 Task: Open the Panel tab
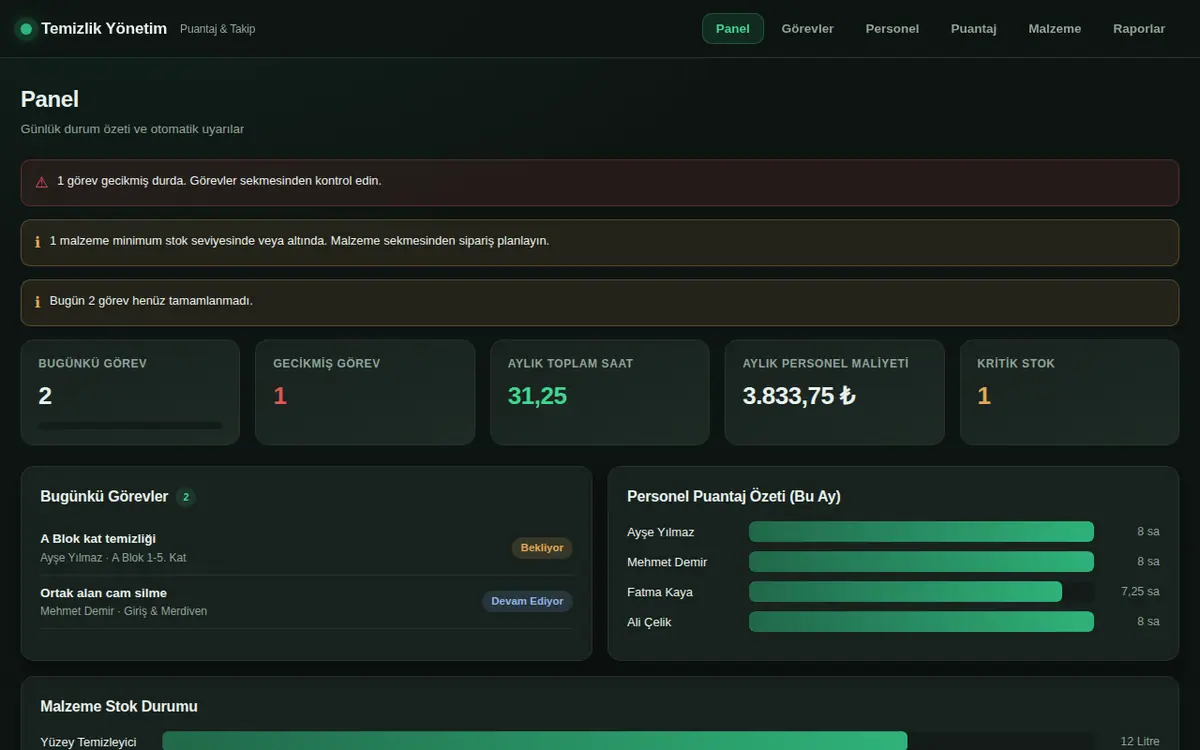click(x=733, y=29)
